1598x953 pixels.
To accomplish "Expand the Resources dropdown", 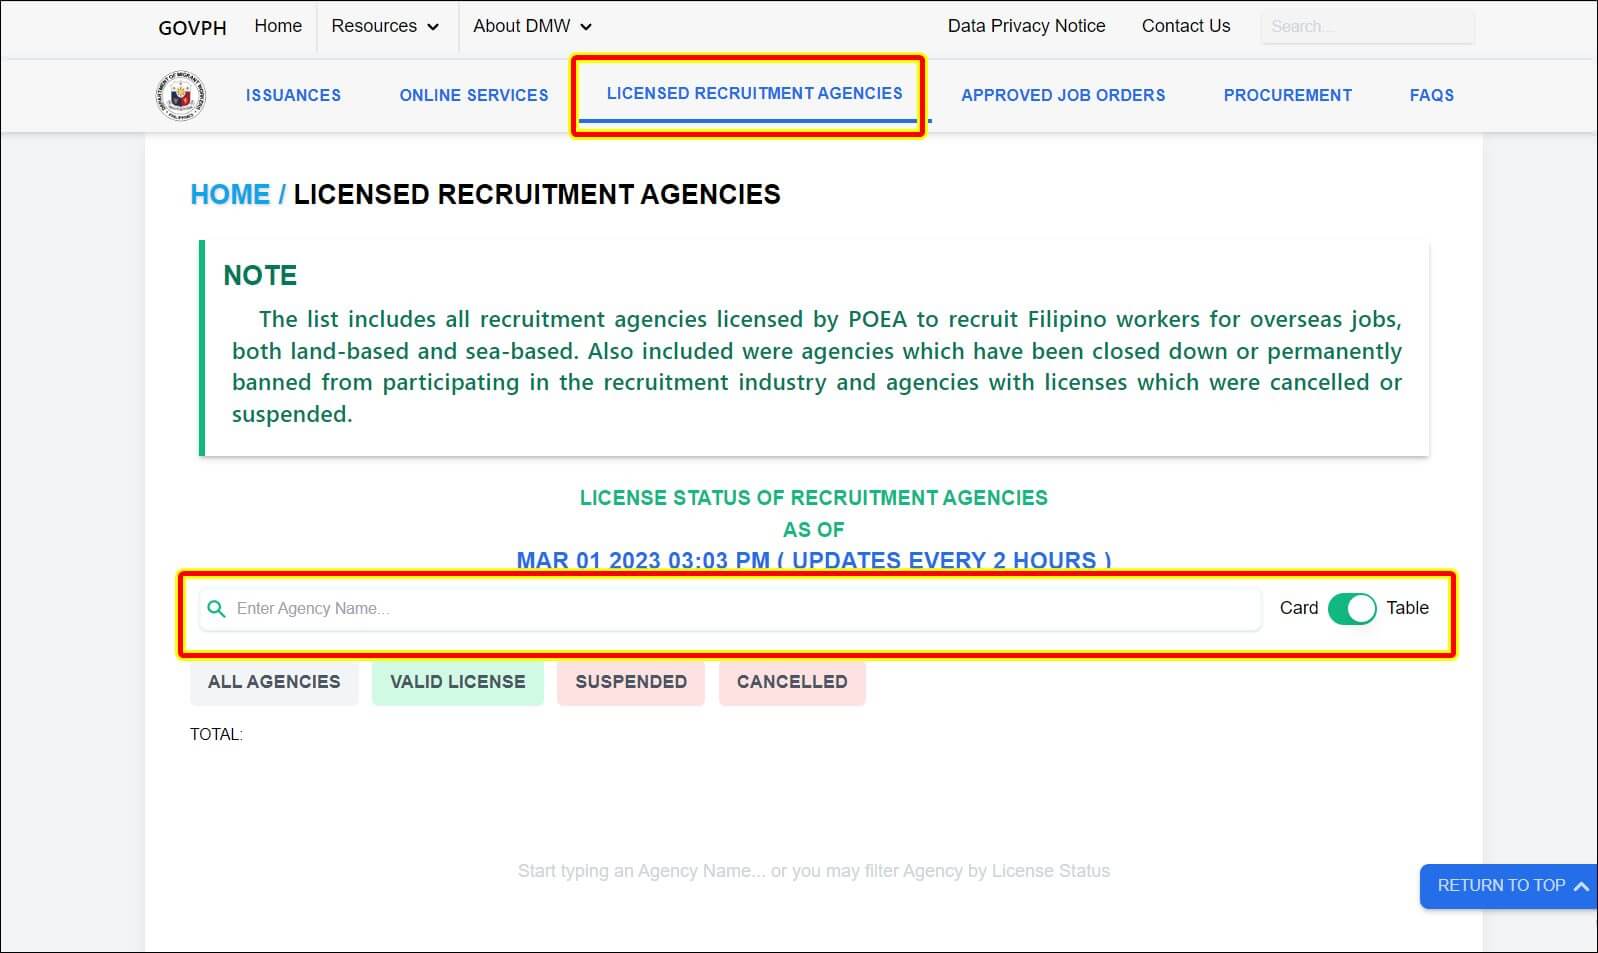I will [385, 26].
